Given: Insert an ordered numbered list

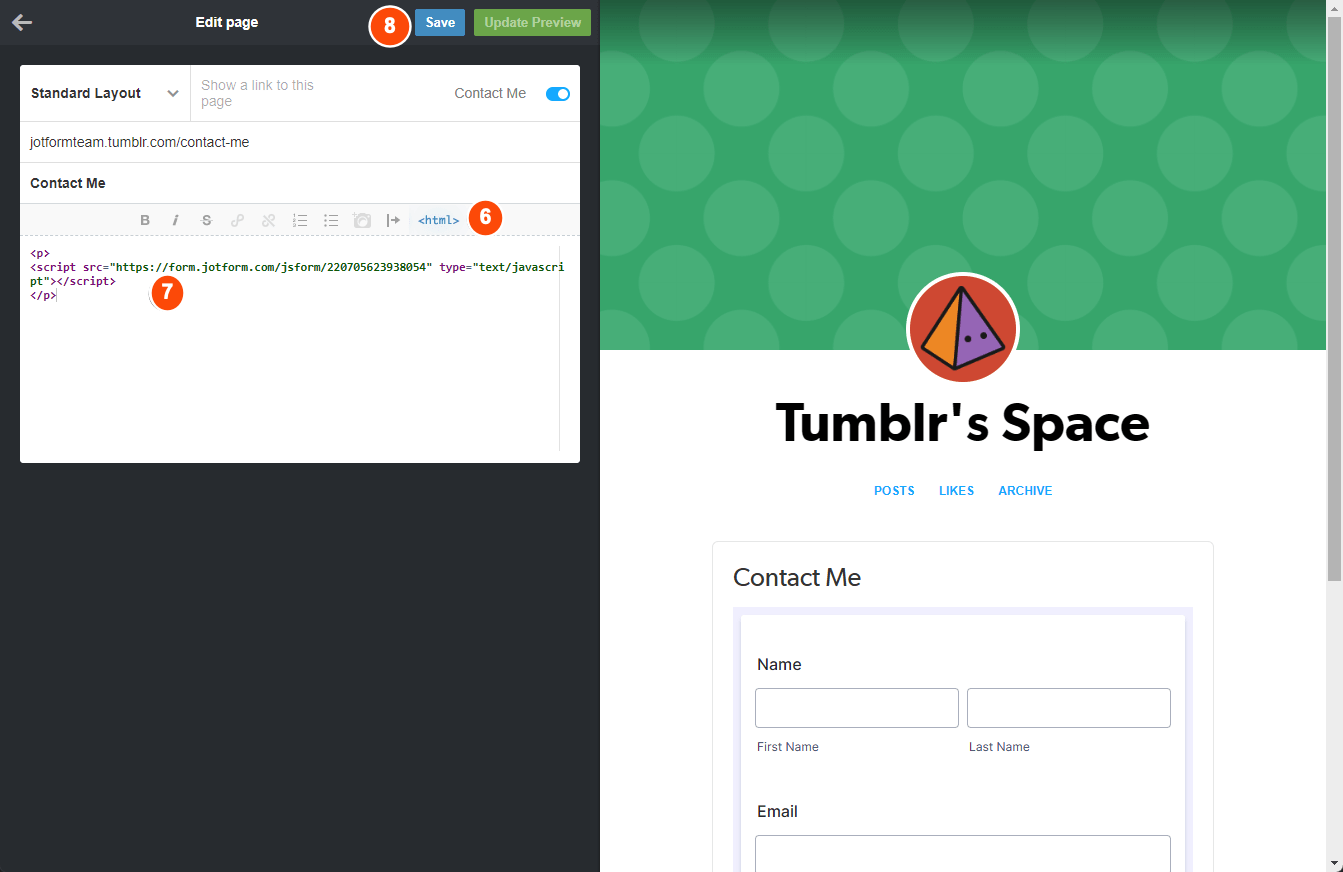Looking at the screenshot, I should (299, 220).
